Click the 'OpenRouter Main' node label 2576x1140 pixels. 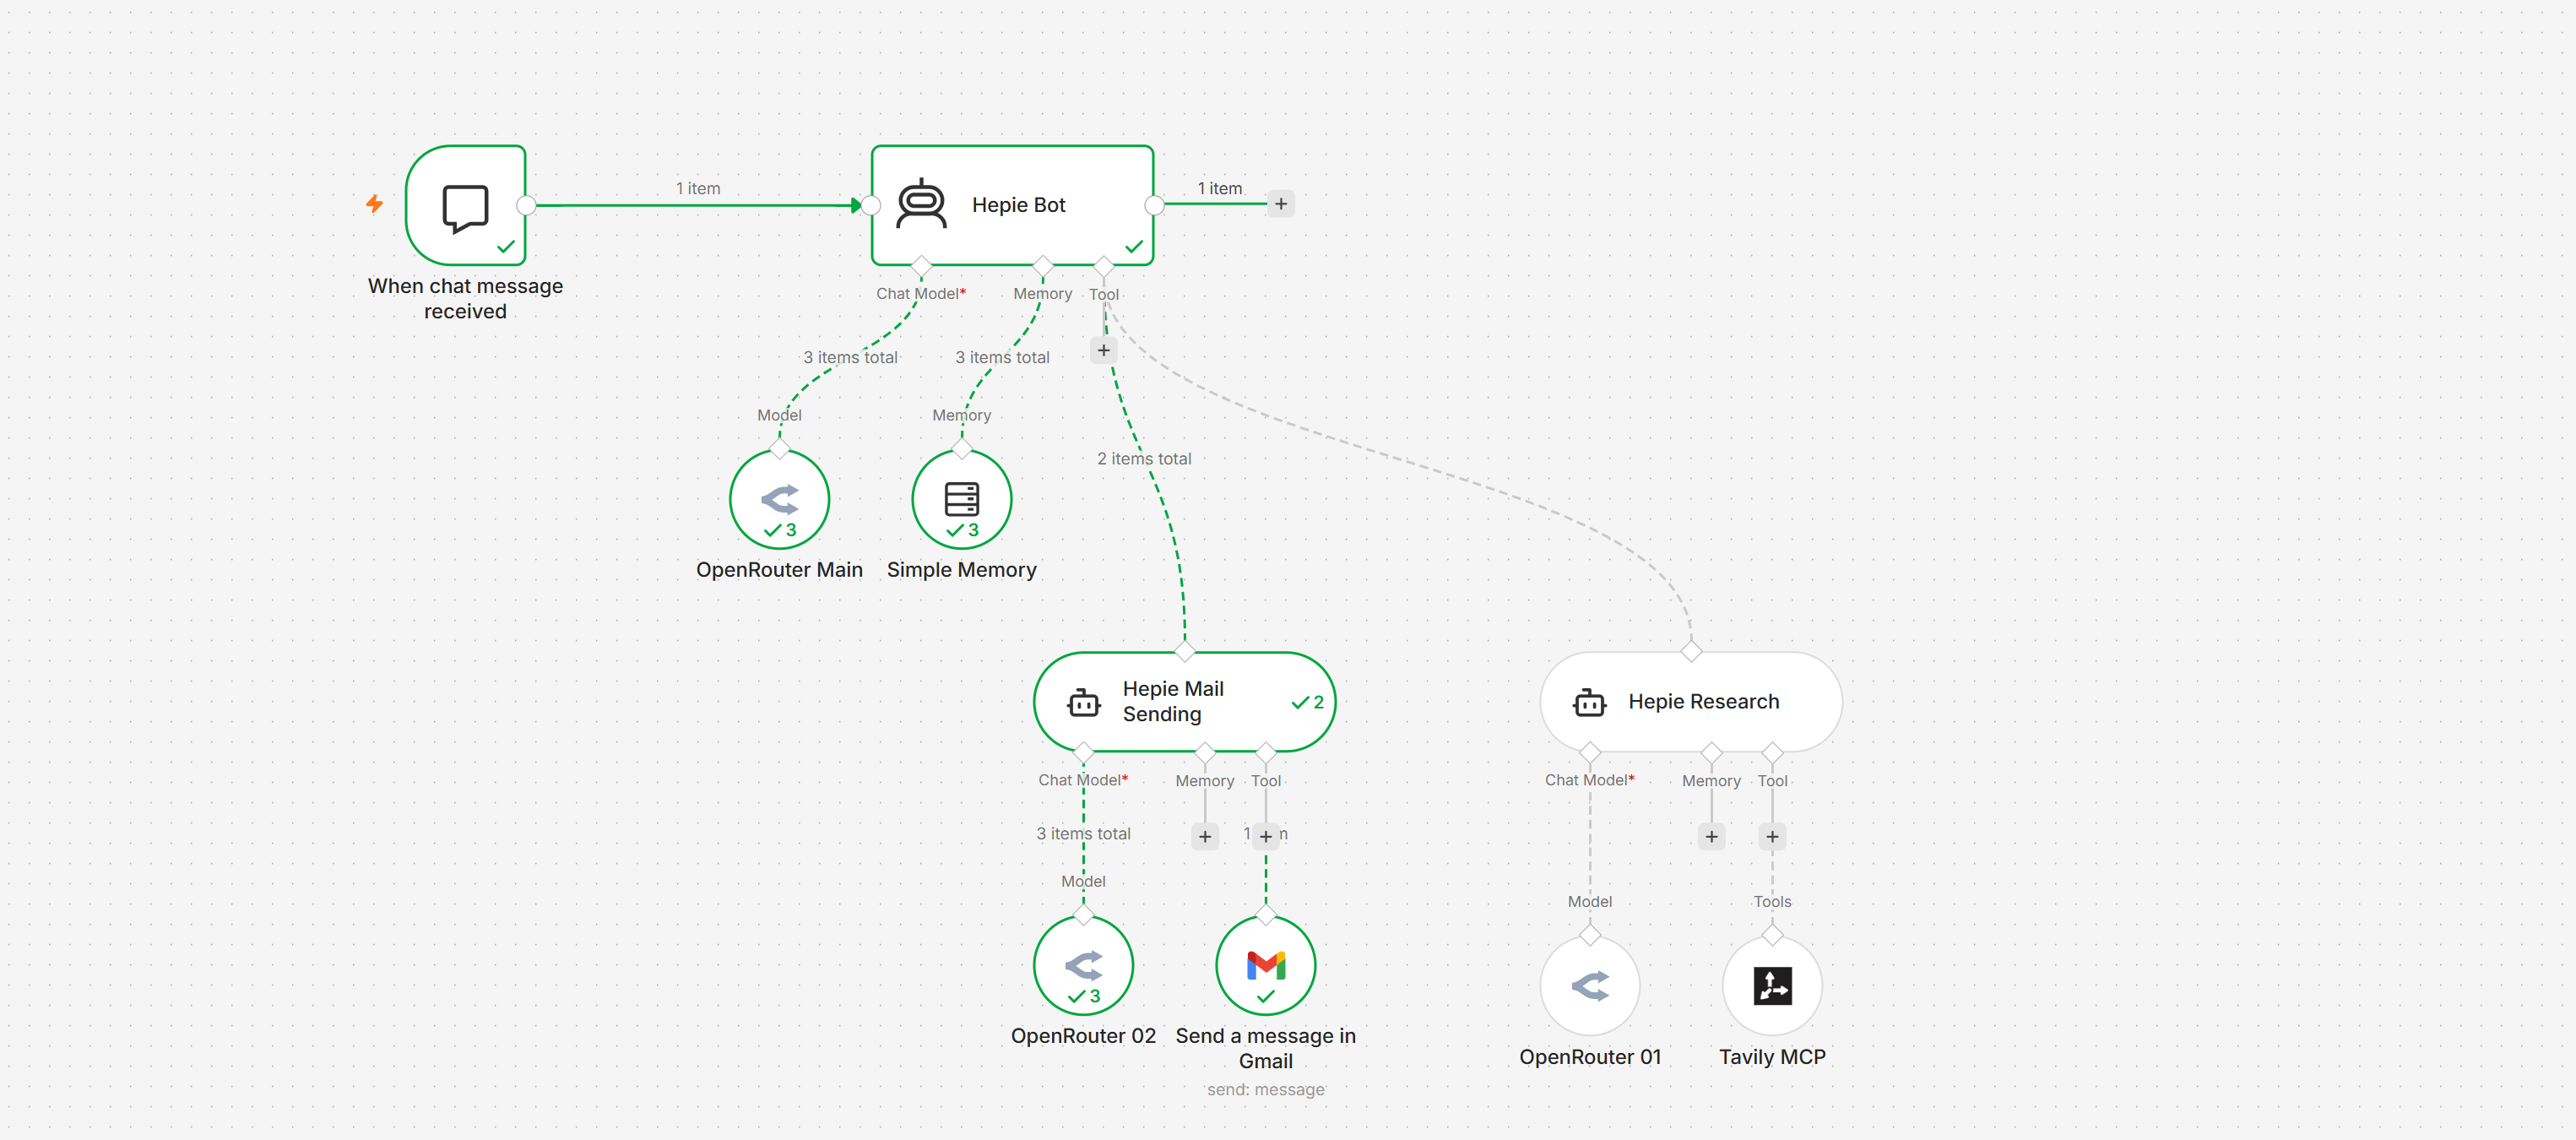(779, 570)
